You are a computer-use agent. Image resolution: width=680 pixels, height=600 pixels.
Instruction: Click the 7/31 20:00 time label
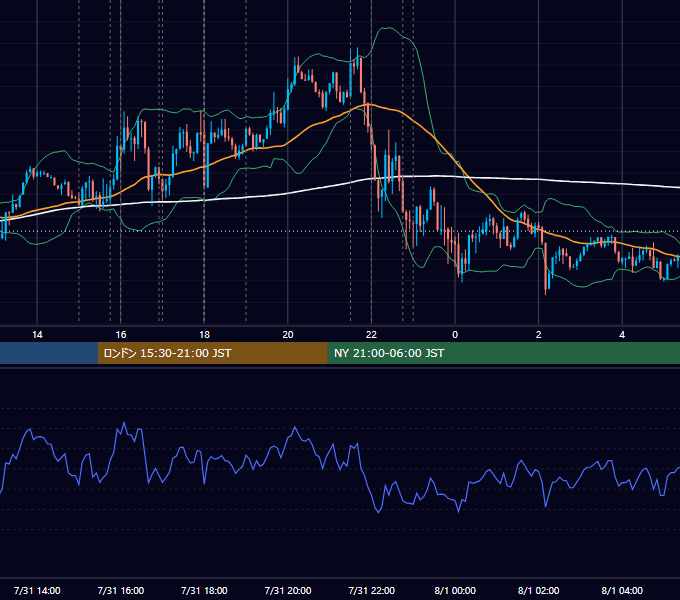point(288,590)
